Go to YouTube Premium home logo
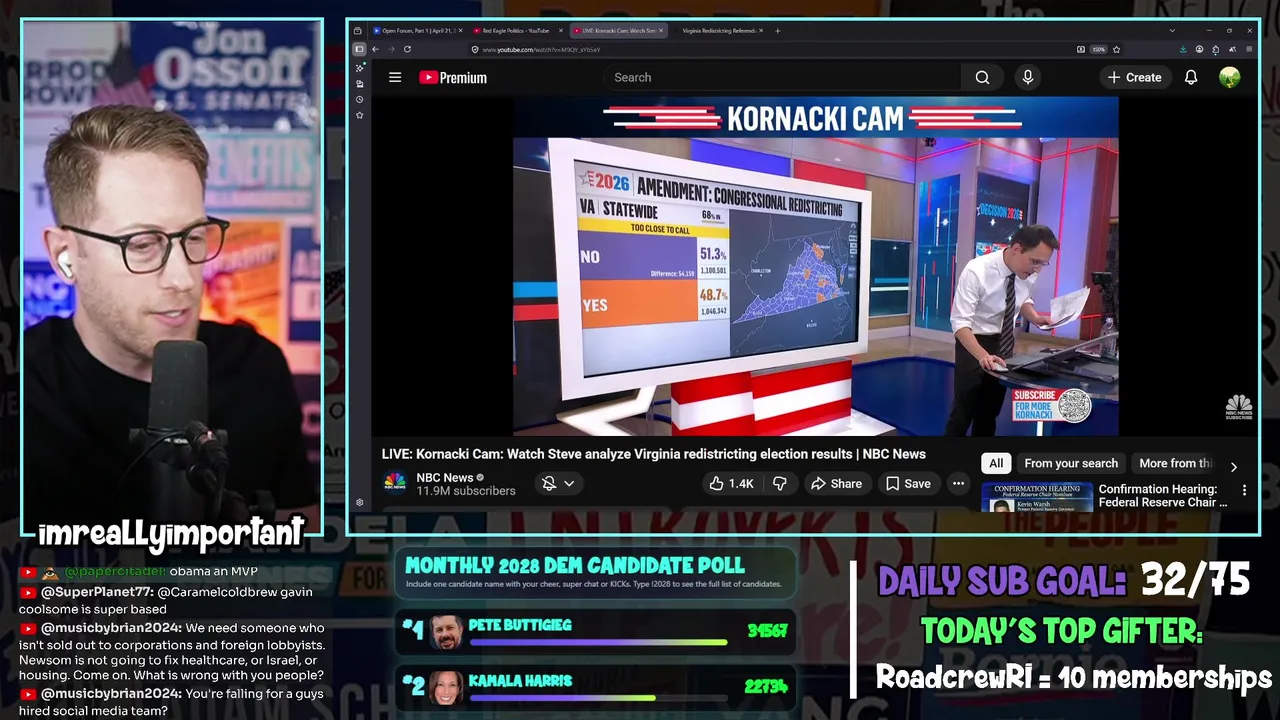The height and width of the screenshot is (720, 1280). tap(453, 77)
